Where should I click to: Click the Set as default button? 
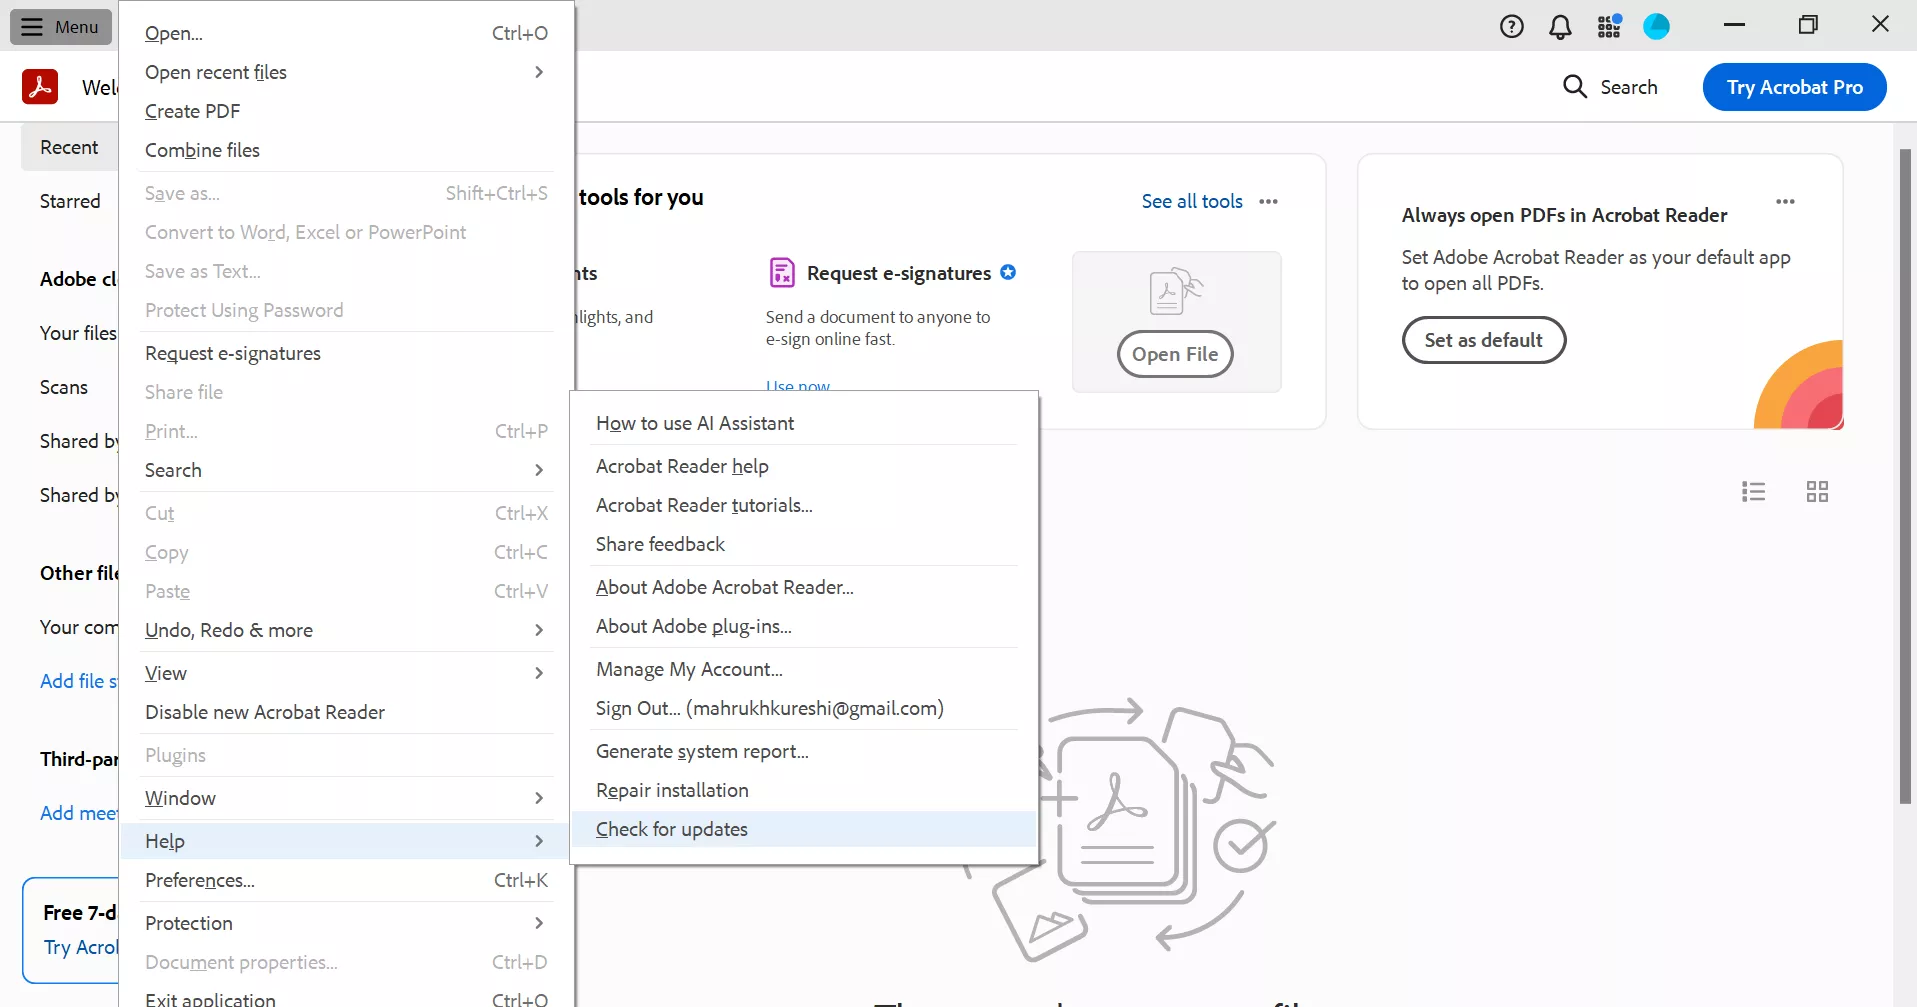coord(1484,340)
